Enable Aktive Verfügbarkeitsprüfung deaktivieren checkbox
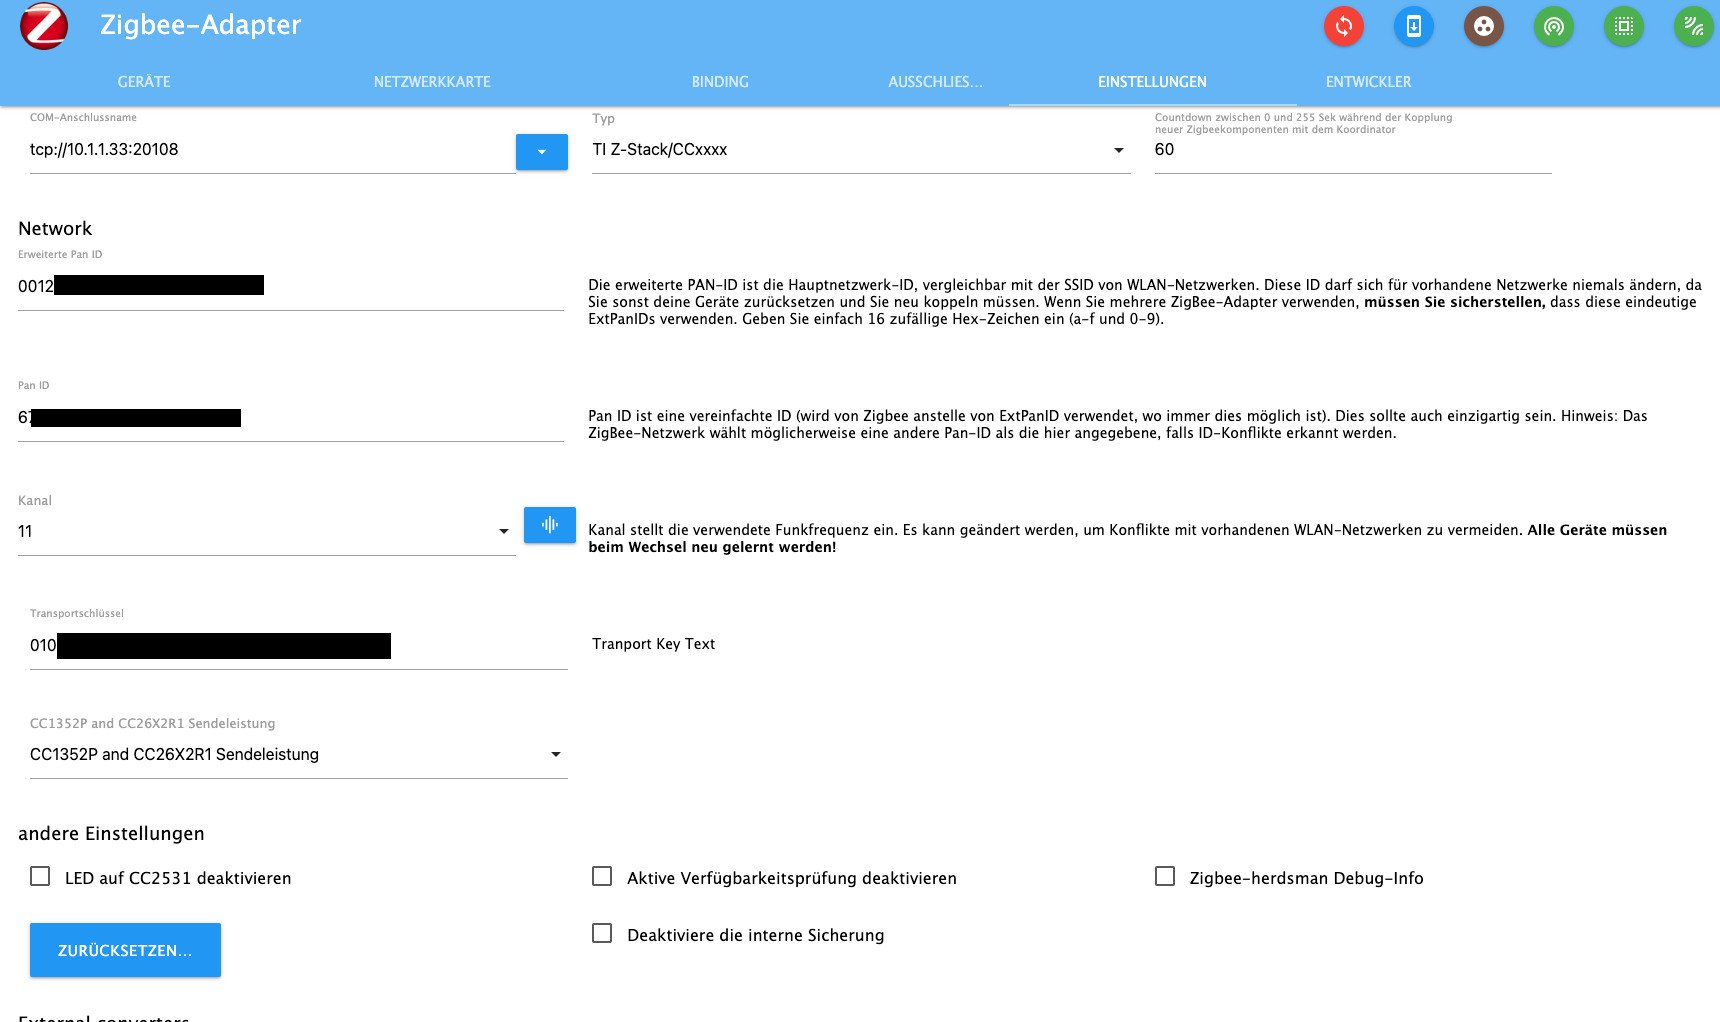This screenshot has width=1720, height=1022. (602, 876)
